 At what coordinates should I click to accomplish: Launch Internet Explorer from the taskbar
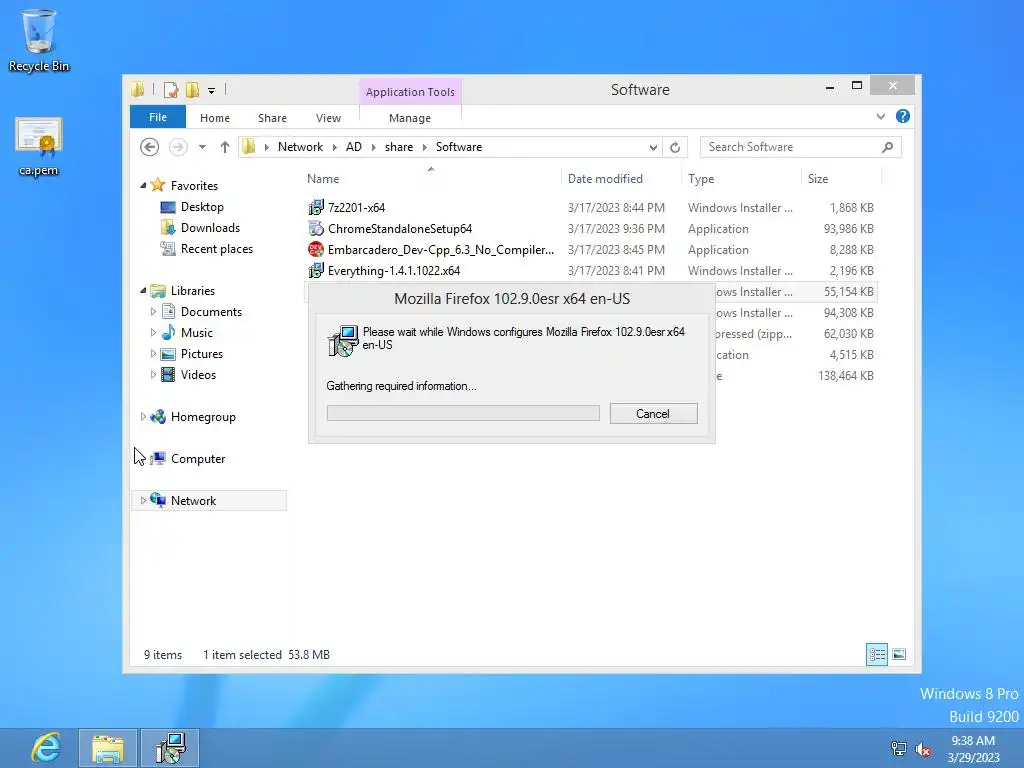pyautogui.click(x=46, y=748)
